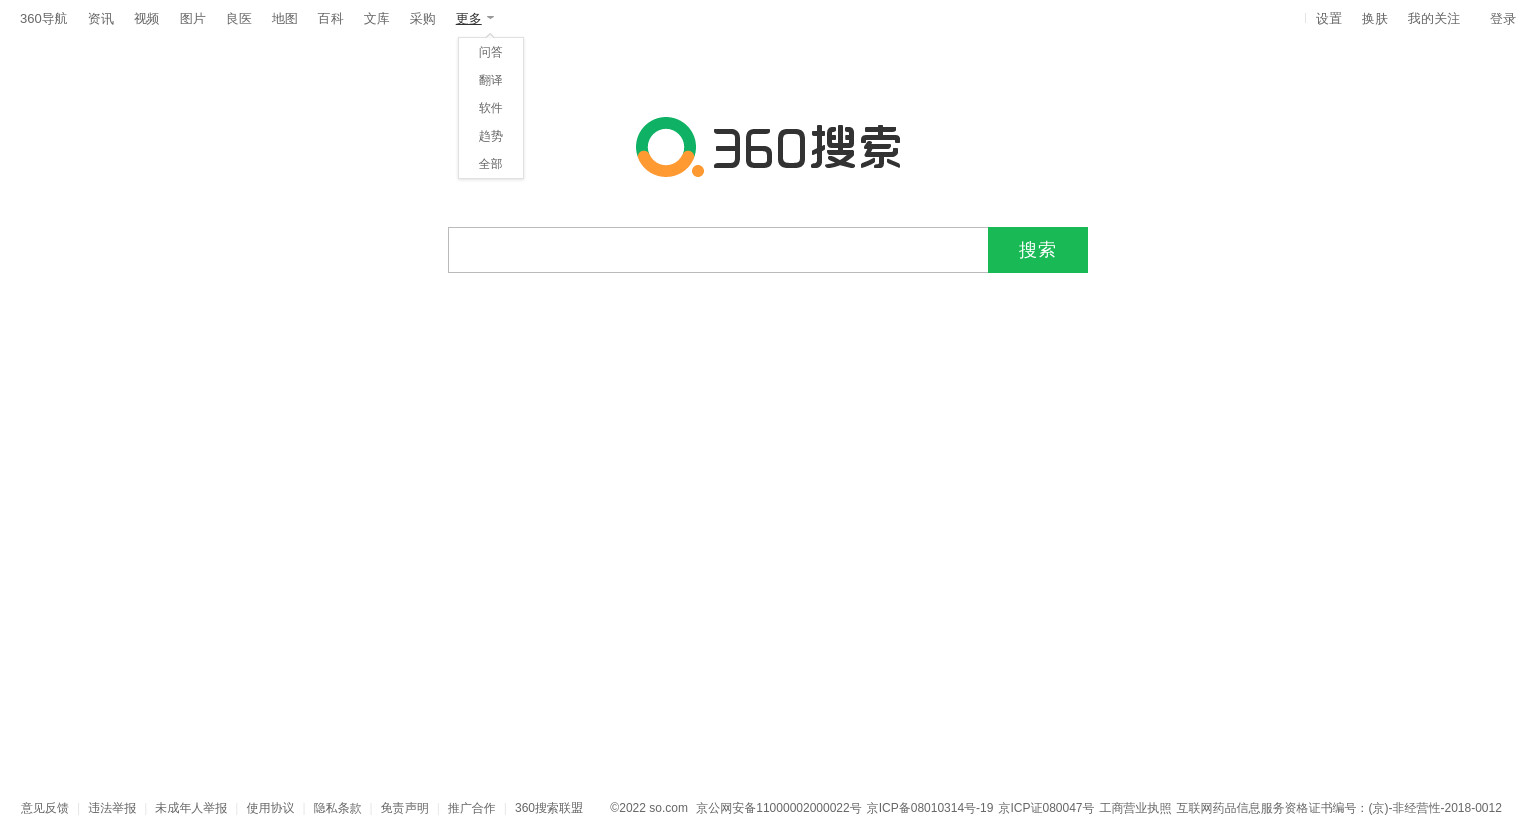The height and width of the screenshot is (826, 1536).
Task: Click 京ICP备08010314号-19 link
Action: tap(930, 808)
